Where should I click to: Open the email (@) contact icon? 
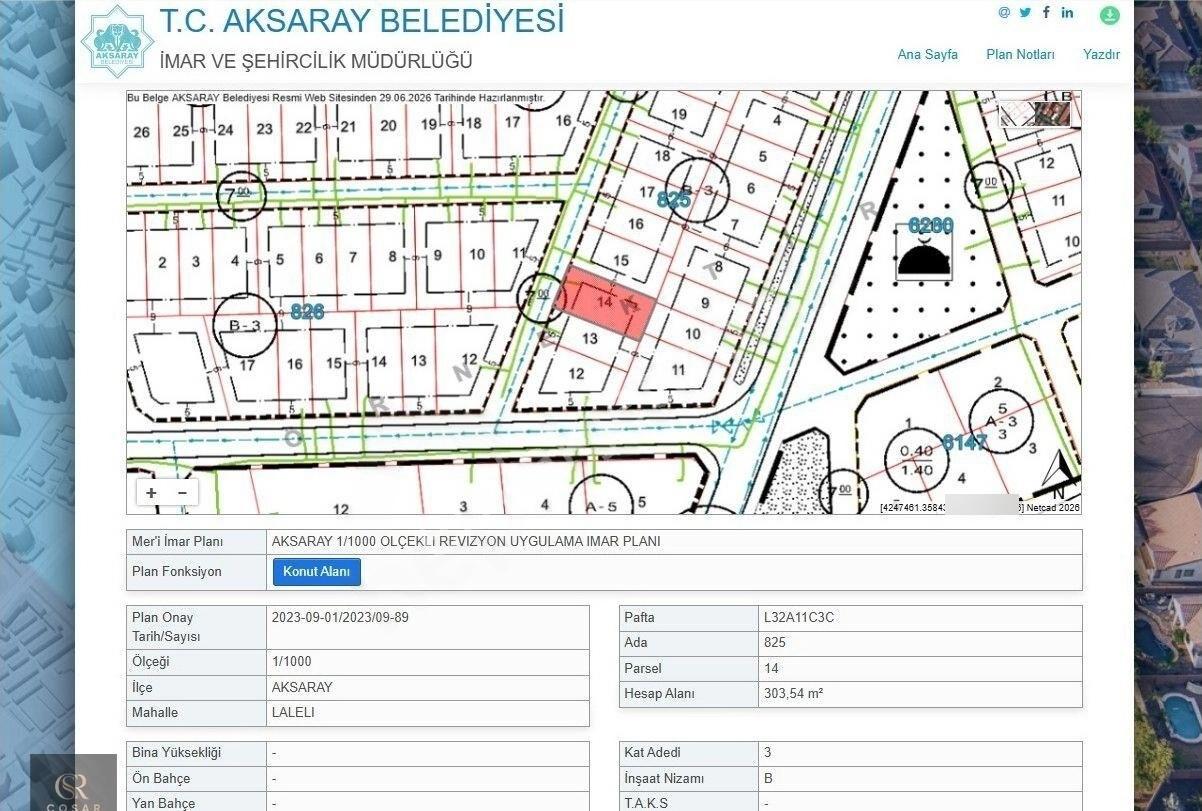click(1004, 13)
